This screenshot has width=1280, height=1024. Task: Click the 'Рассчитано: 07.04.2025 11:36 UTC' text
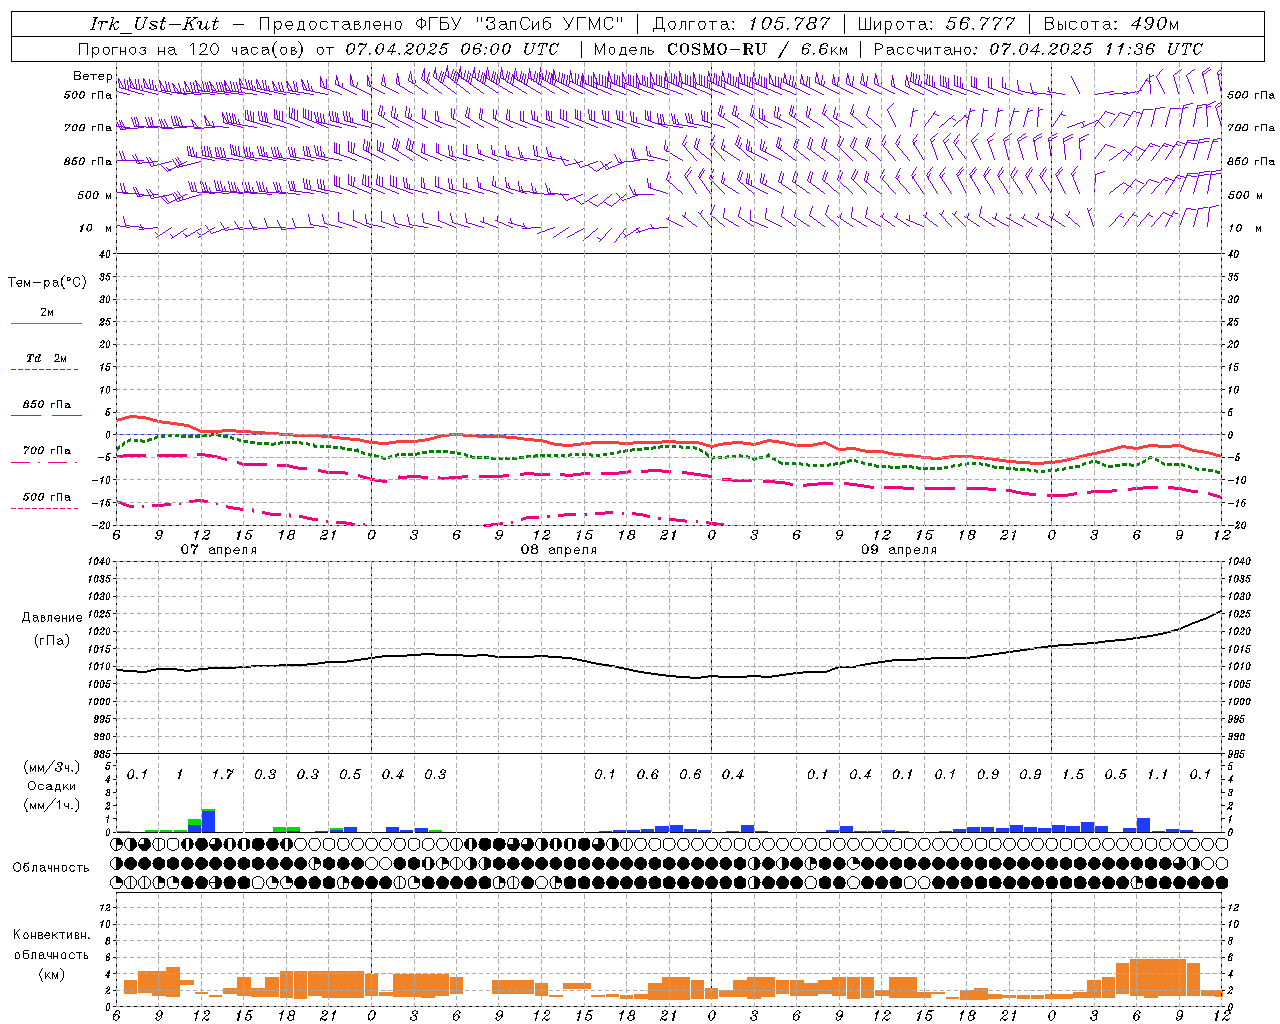point(1038,49)
